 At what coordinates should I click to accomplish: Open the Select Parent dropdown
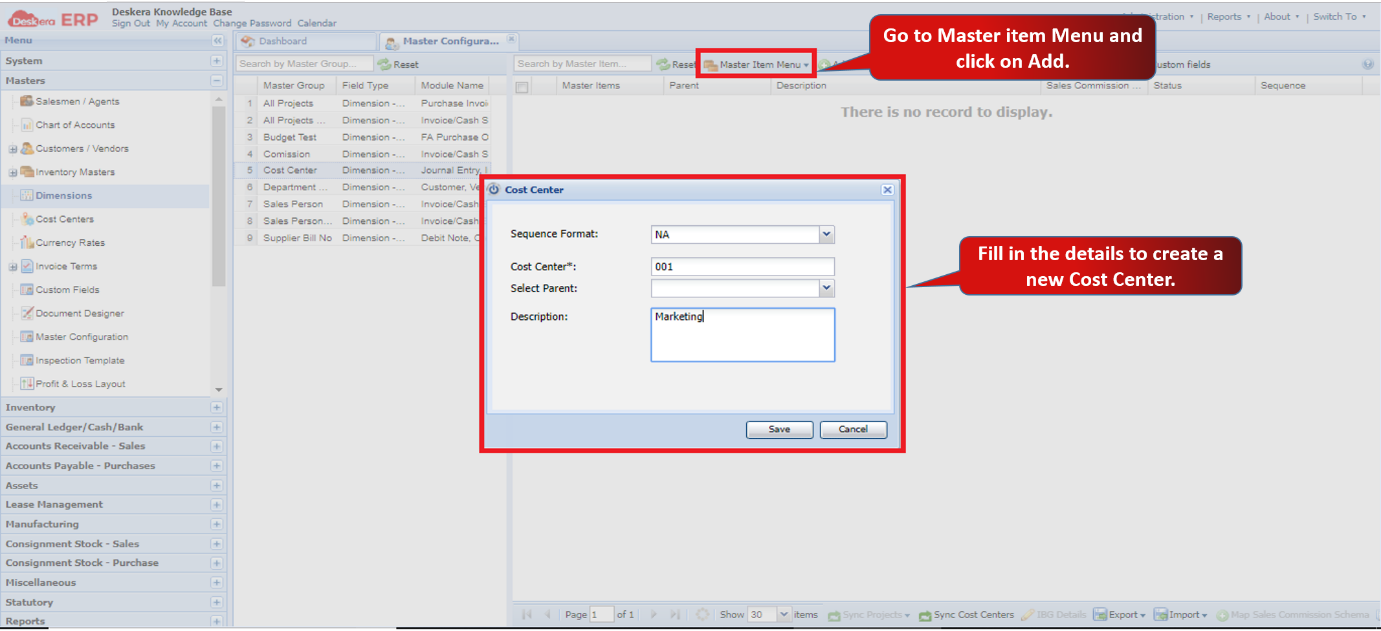(x=826, y=288)
